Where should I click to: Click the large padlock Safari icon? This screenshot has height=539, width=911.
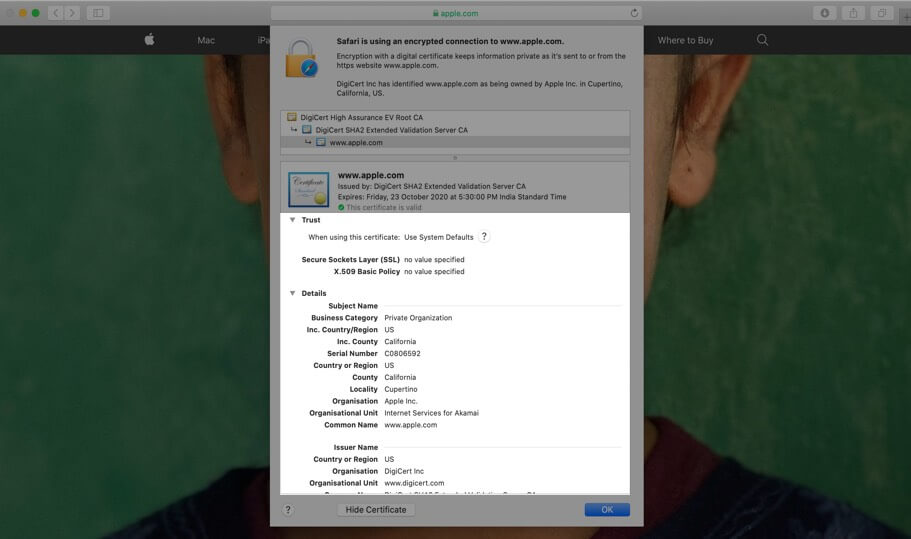(x=301, y=58)
